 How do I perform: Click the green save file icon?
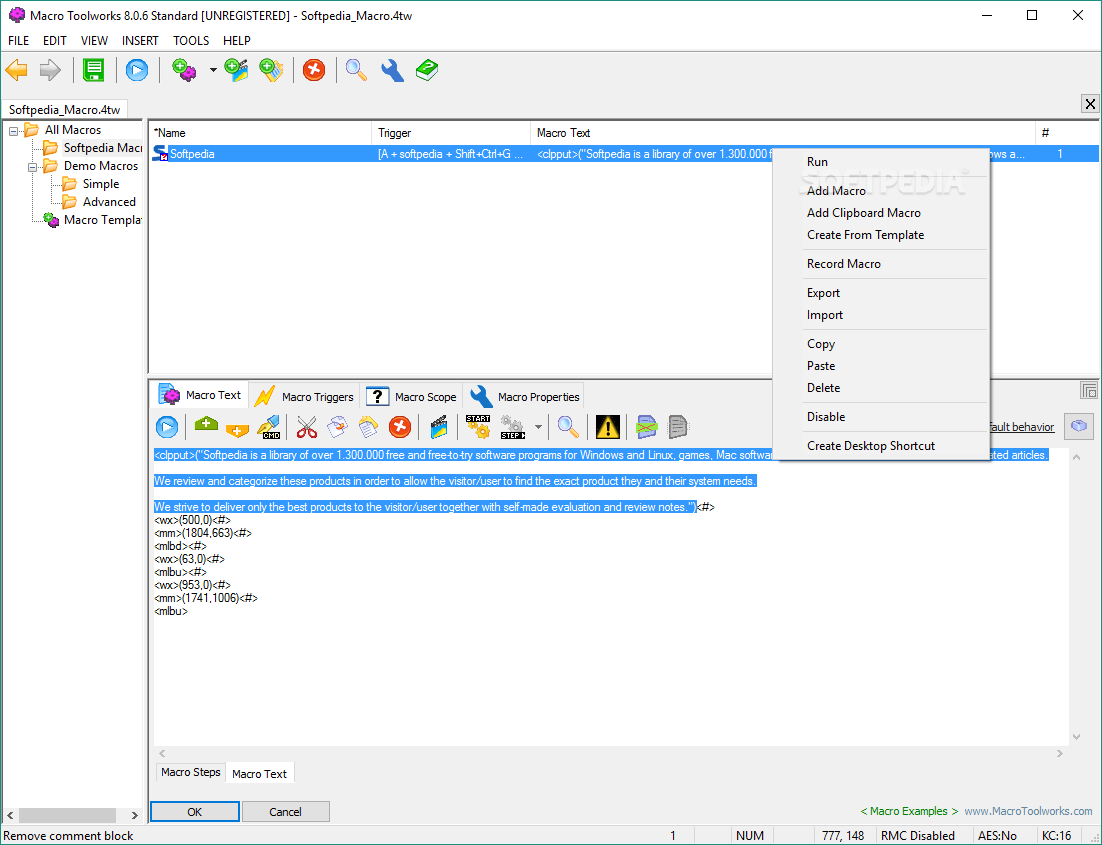pos(93,70)
